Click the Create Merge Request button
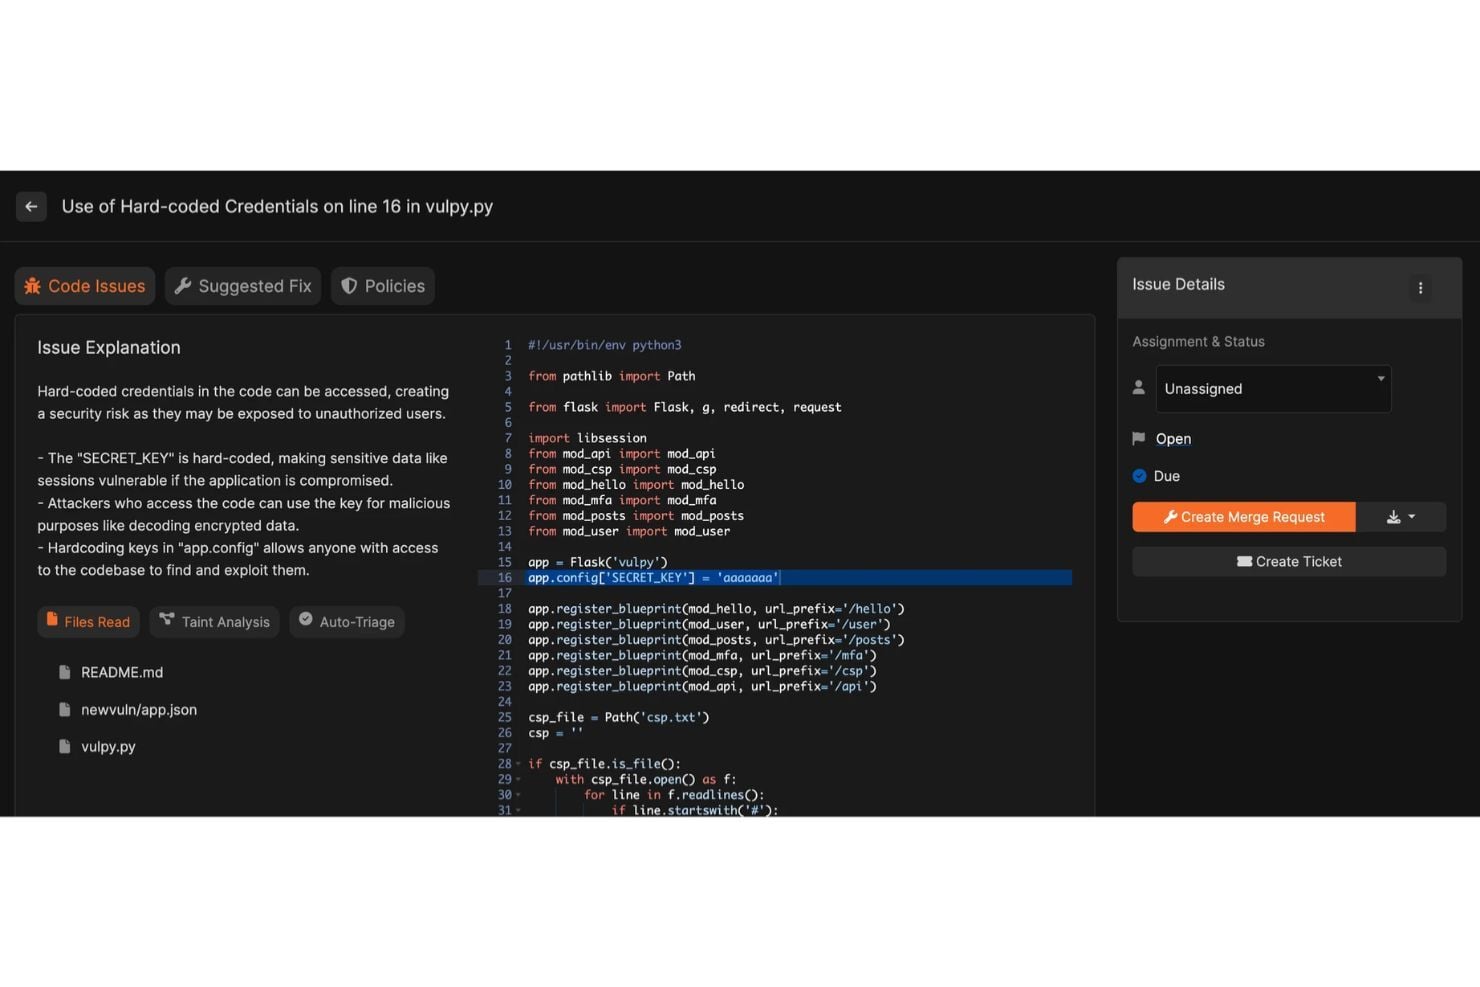This screenshot has height=987, width=1480. [1243, 517]
